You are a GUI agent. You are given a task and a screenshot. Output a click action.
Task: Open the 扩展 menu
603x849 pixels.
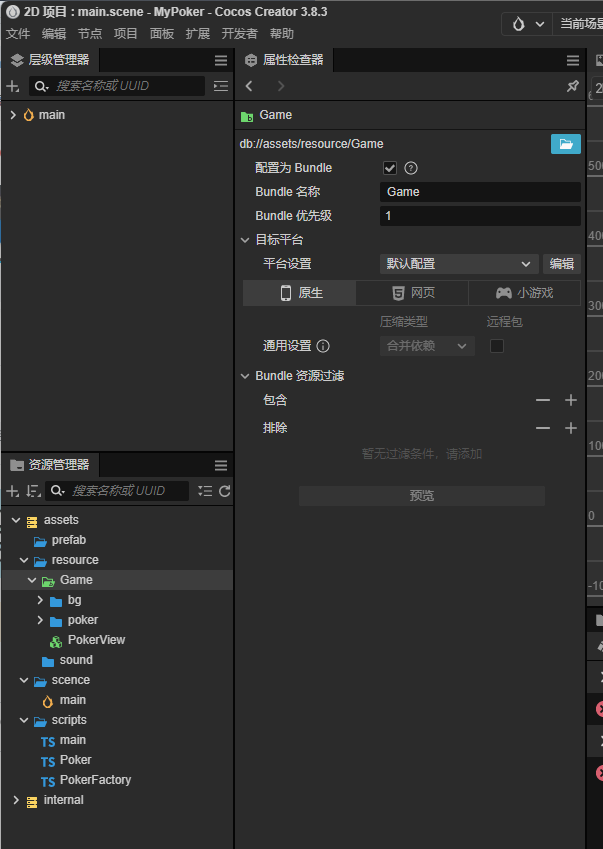pos(198,34)
